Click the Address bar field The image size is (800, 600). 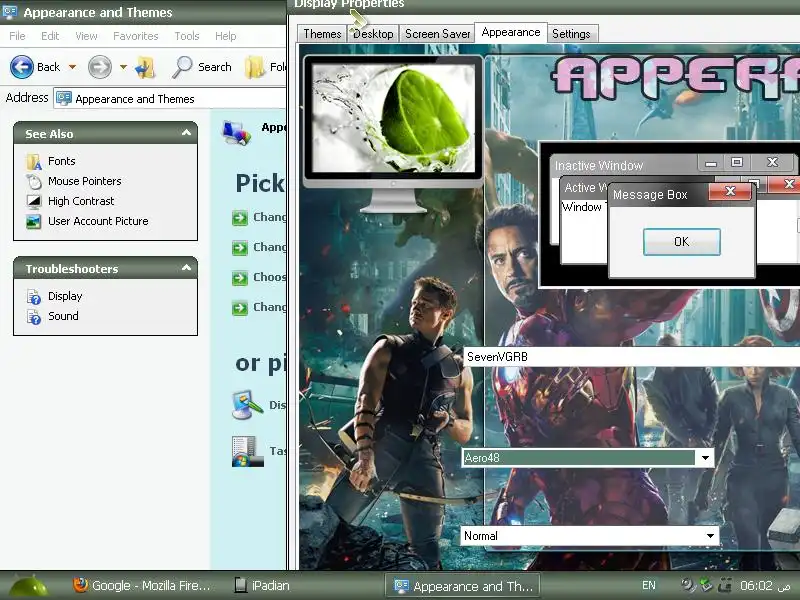tap(170, 98)
